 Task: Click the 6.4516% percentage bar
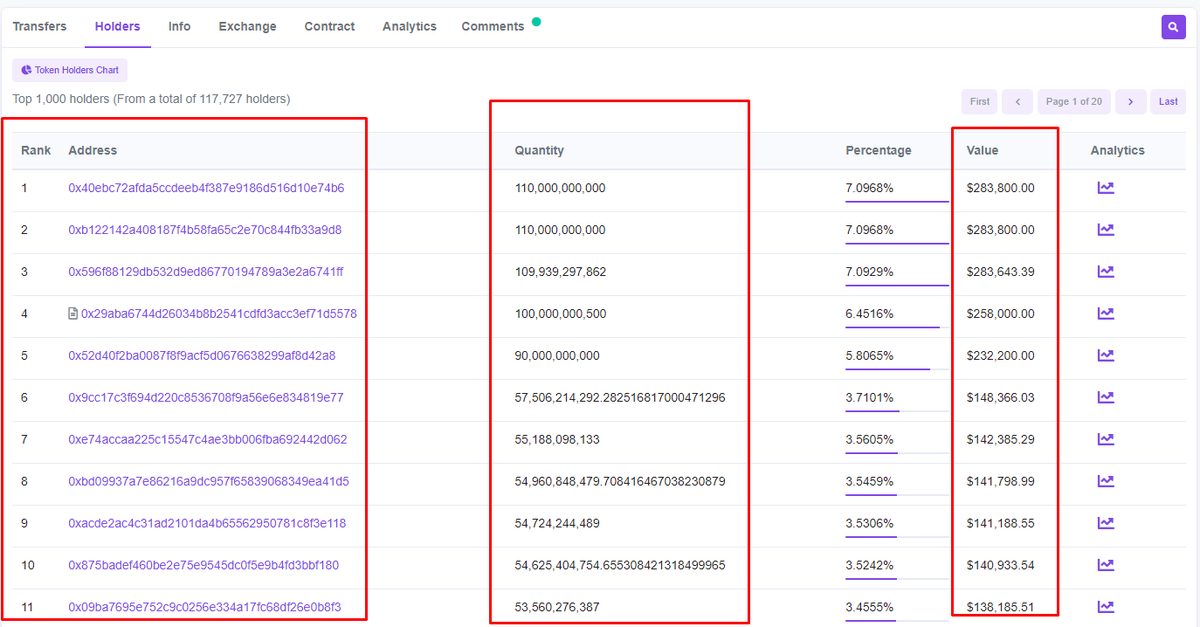tap(897, 327)
